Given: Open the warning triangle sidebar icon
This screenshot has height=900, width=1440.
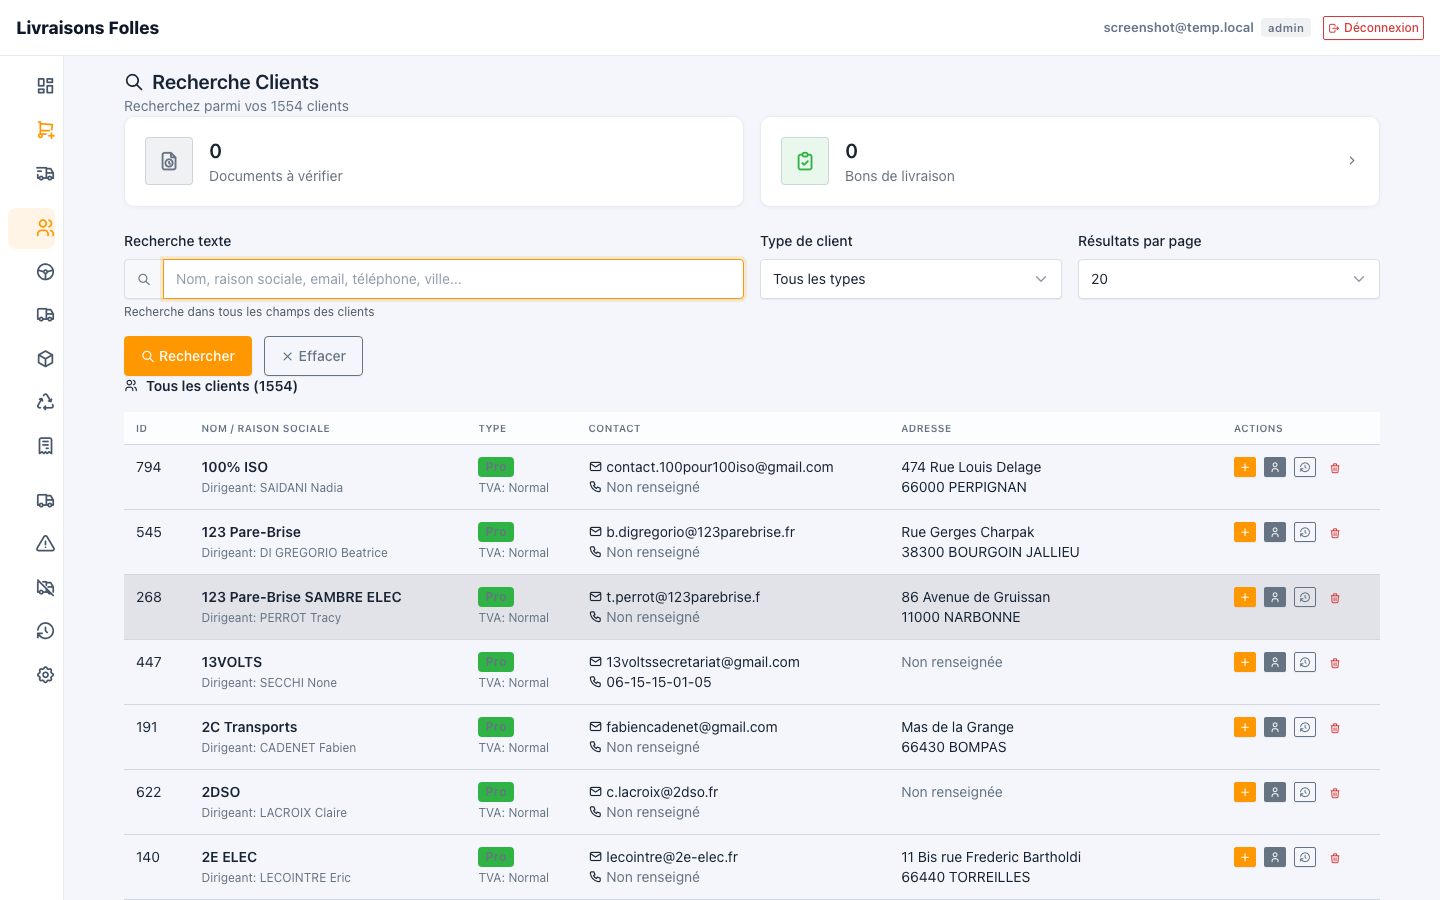Looking at the screenshot, I should click(45, 544).
